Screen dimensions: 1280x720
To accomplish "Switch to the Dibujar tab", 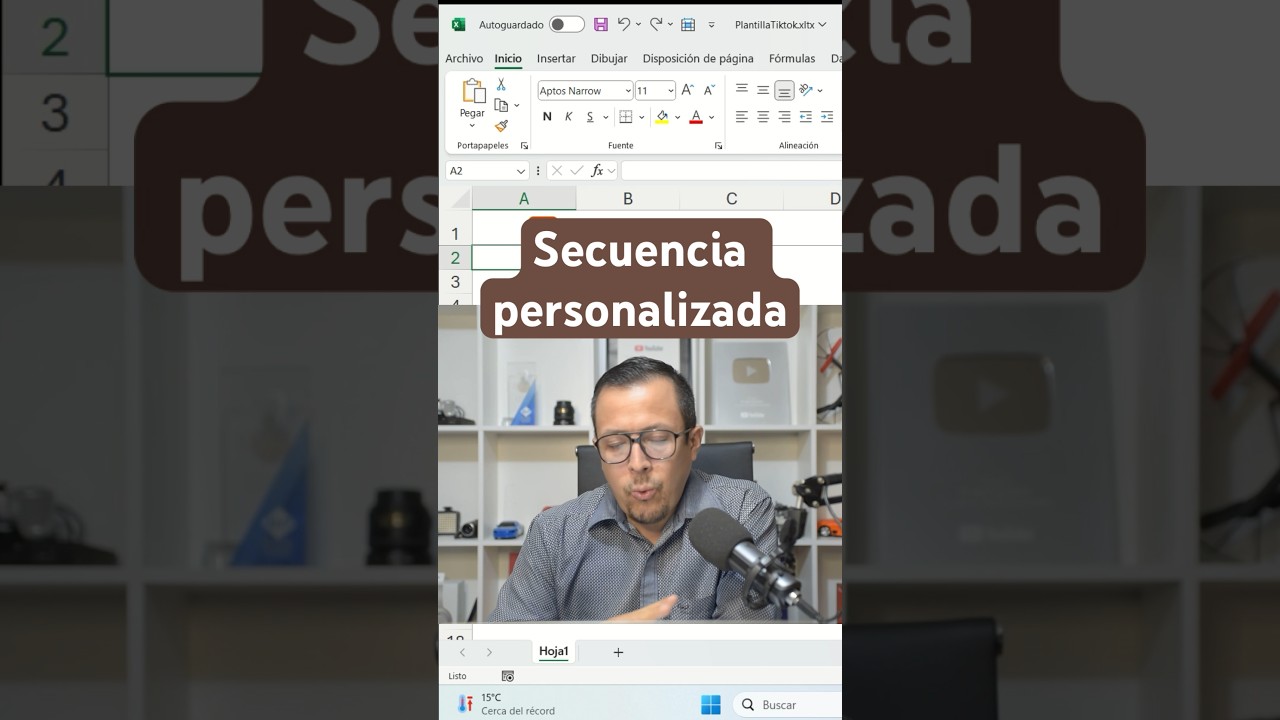I will tap(609, 58).
